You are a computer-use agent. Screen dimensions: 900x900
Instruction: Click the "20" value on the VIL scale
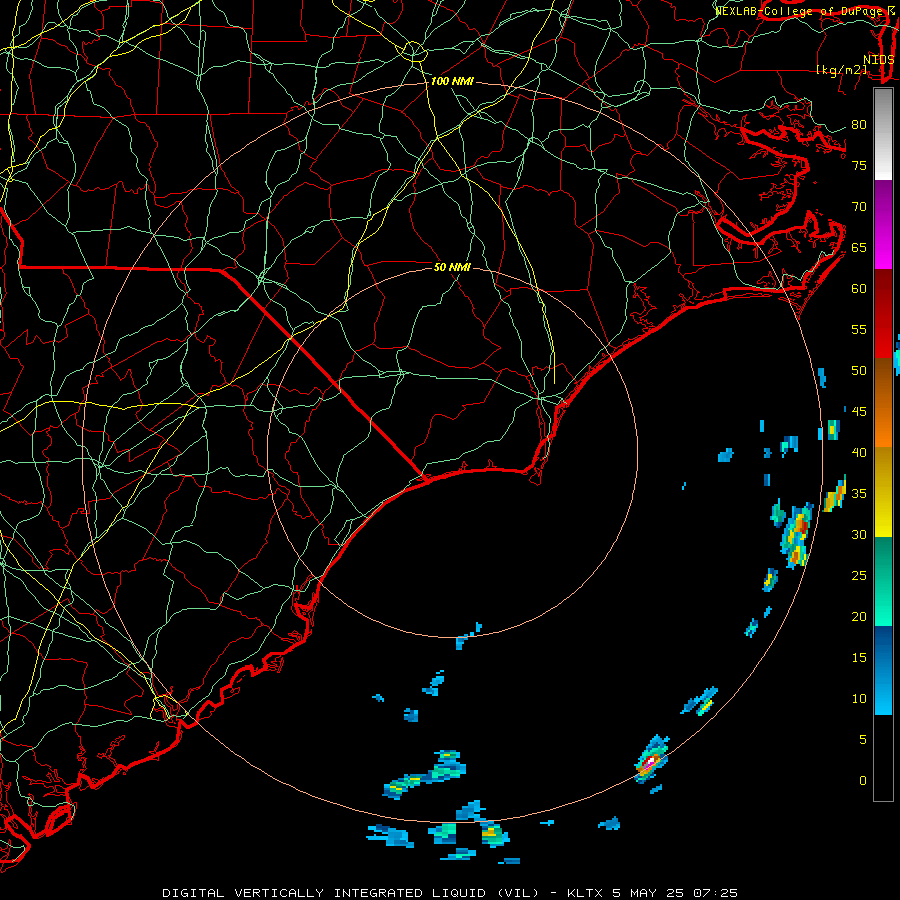(859, 617)
